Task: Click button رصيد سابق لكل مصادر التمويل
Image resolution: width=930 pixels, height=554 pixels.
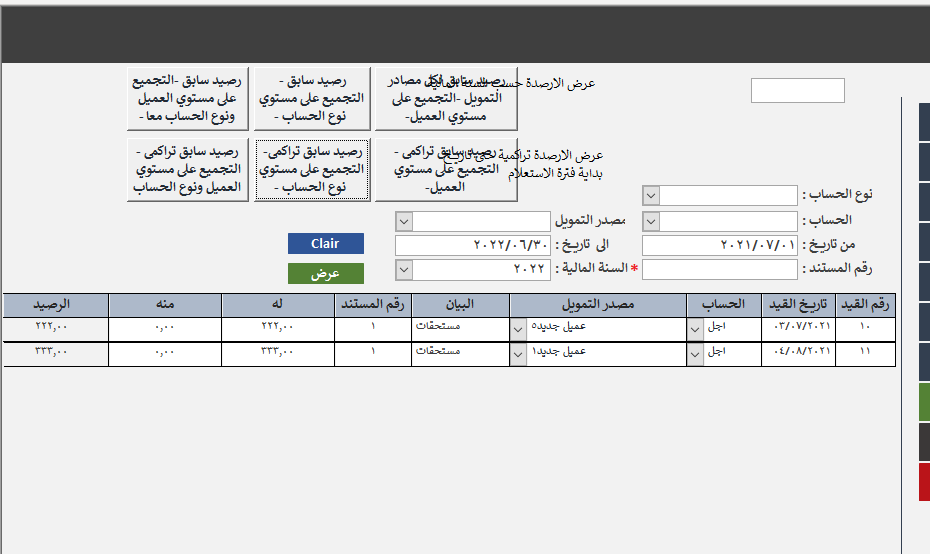Action: point(446,98)
